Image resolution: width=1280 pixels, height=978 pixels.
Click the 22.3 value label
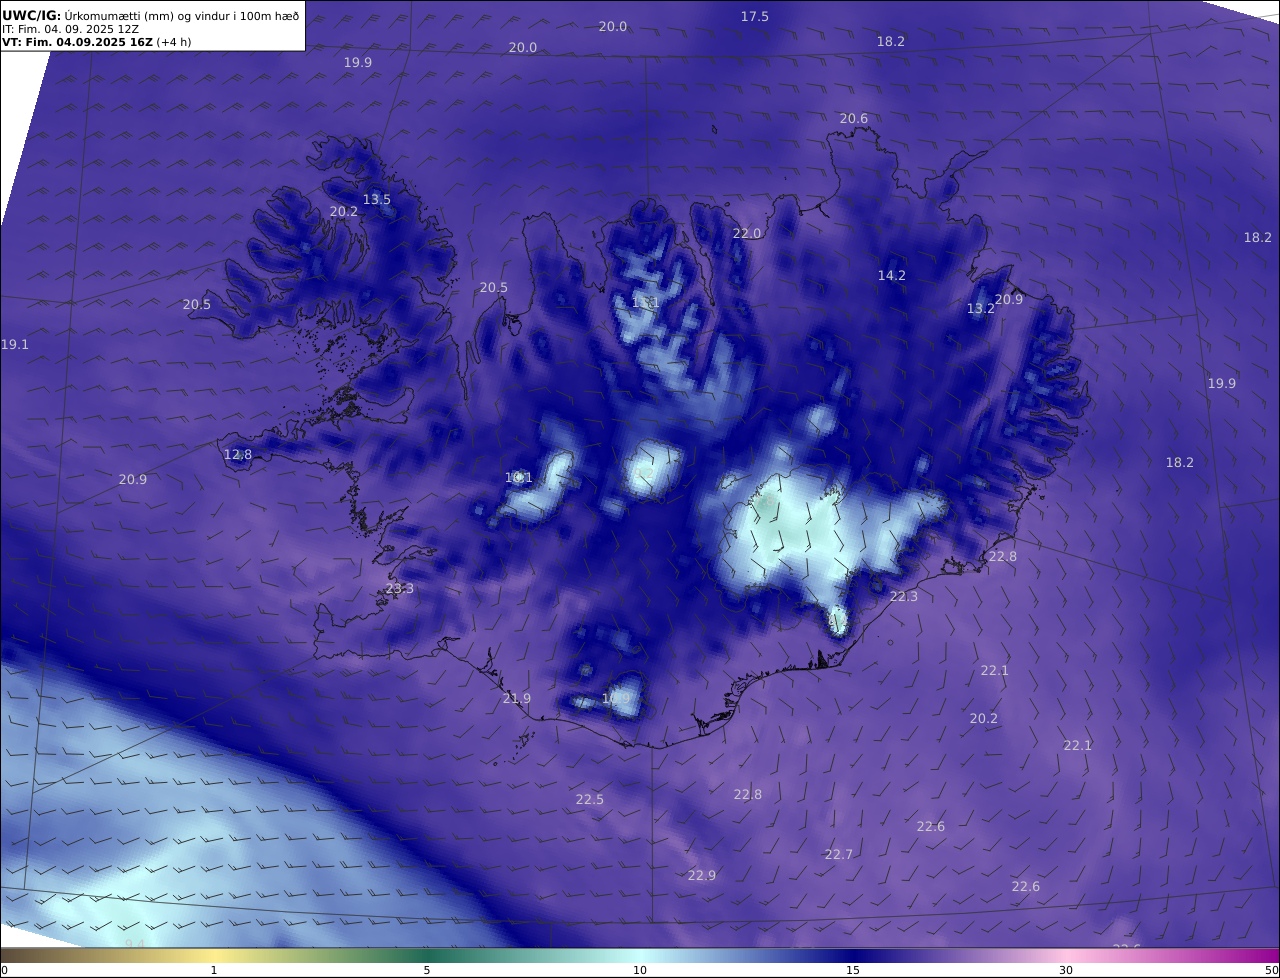click(x=904, y=596)
